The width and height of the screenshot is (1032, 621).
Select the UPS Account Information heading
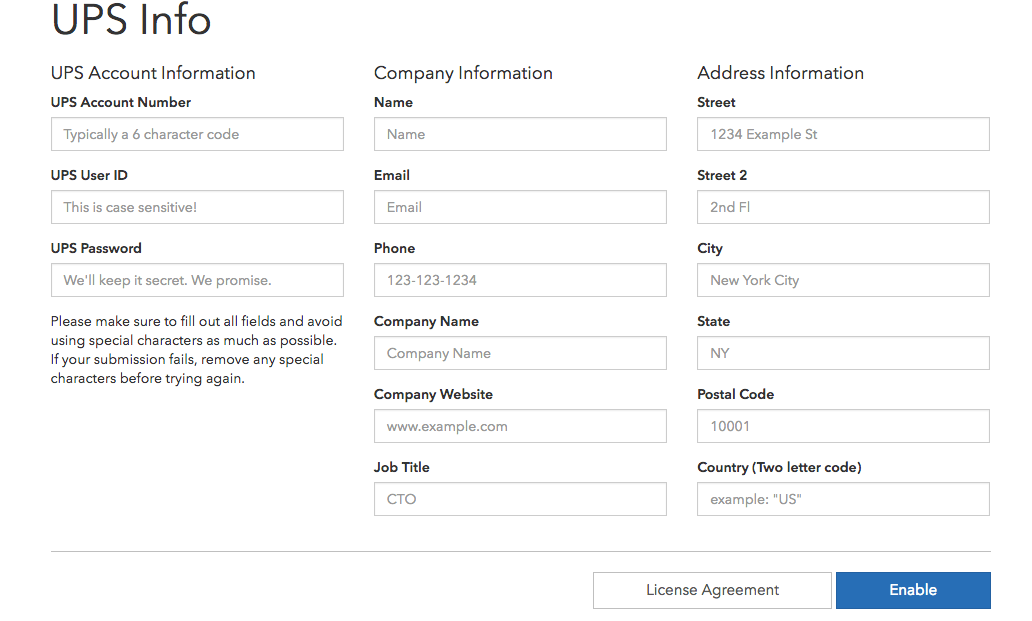click(x=153, y=73)
